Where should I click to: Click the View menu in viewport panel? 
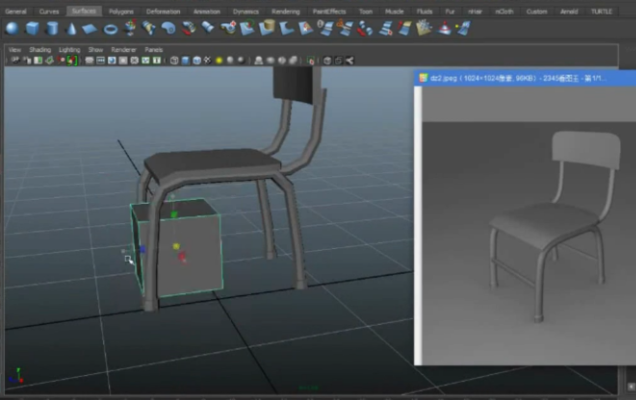click(x=14, y=49)
